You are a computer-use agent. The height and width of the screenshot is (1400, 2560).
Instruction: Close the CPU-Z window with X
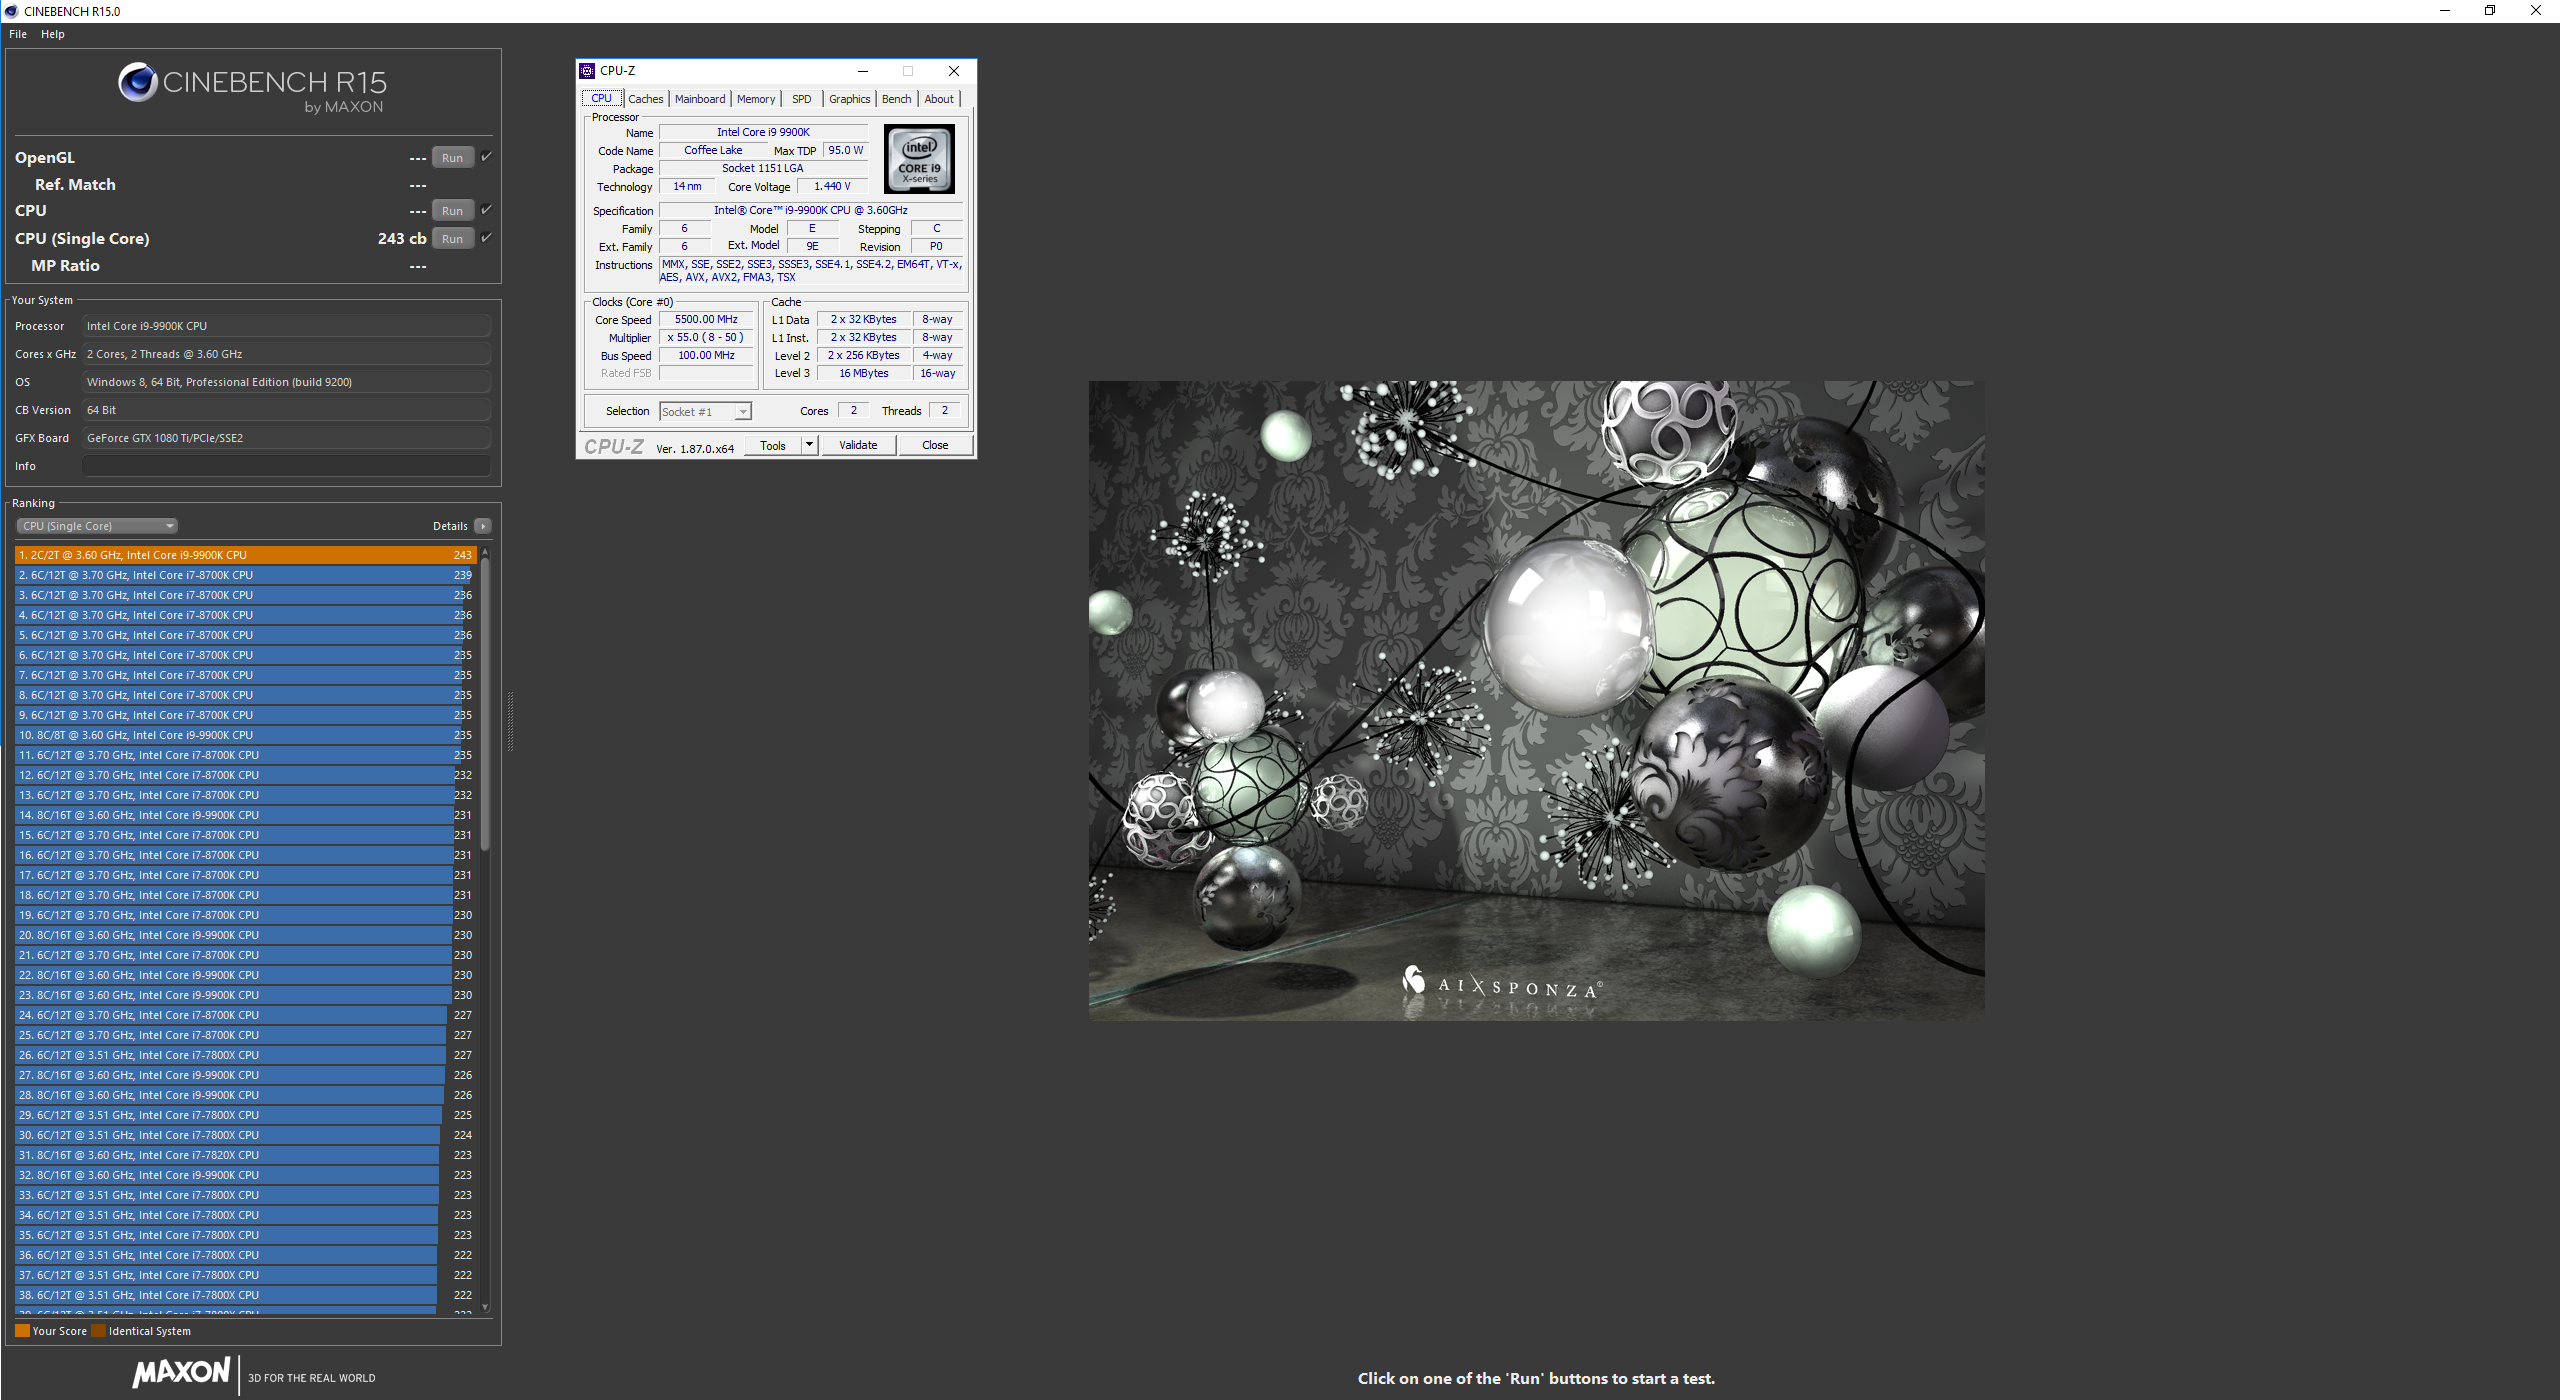pos(954,71)
